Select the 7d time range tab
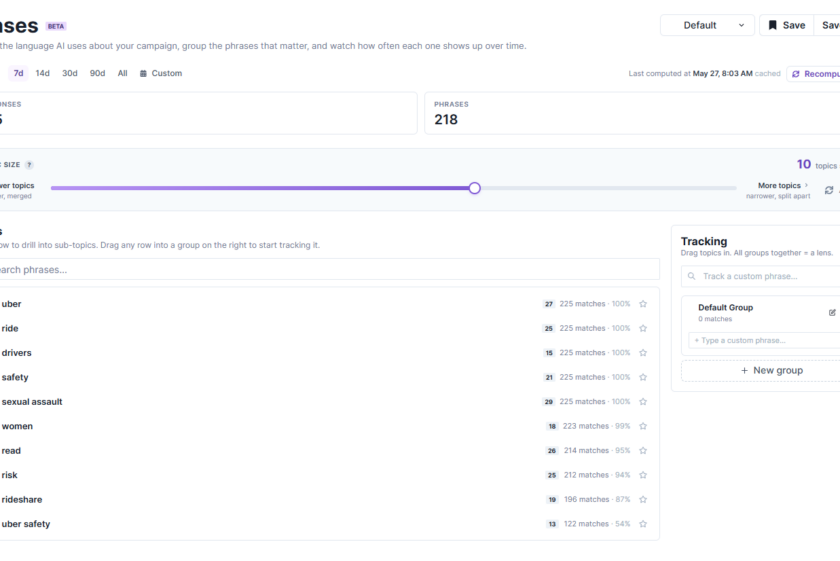The width and height of the screenshot is (840, 561). tap(18, 73)
